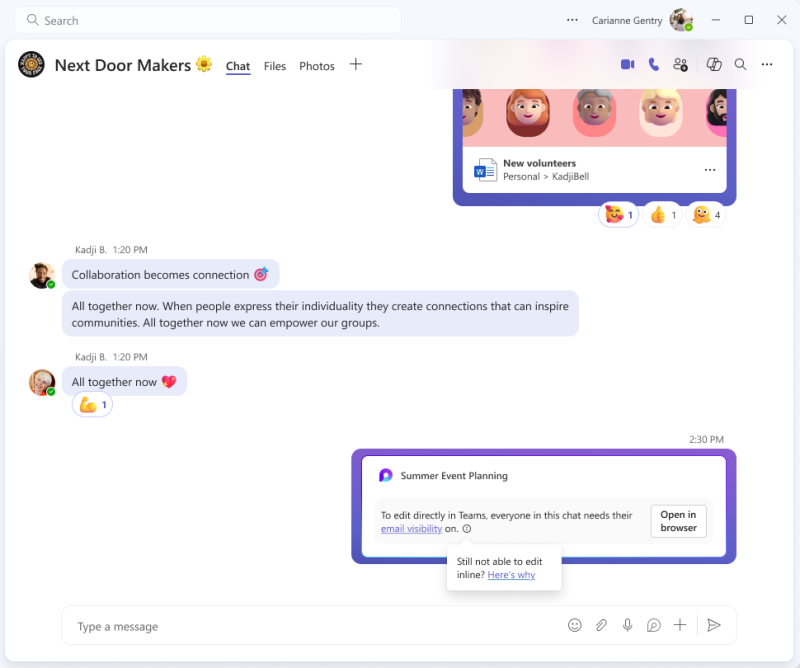Expand more chat options ellipsis in header
Screen dimensions: 800x668
[x=767, y=64]
